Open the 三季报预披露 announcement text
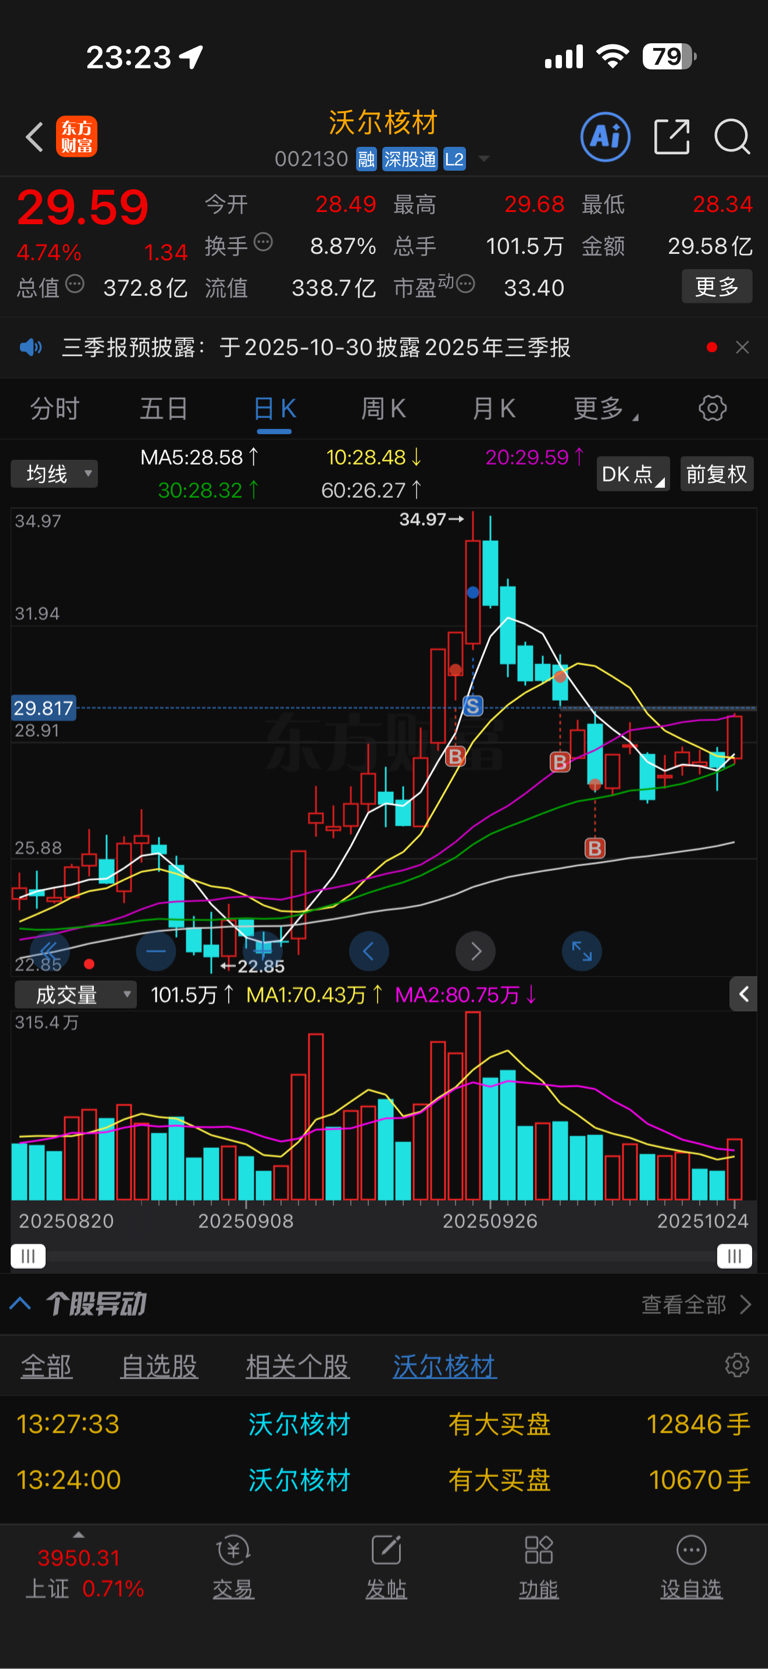The height and width of the screenshot is (1669, 768). pyautogui.click(x=316, y=347)
